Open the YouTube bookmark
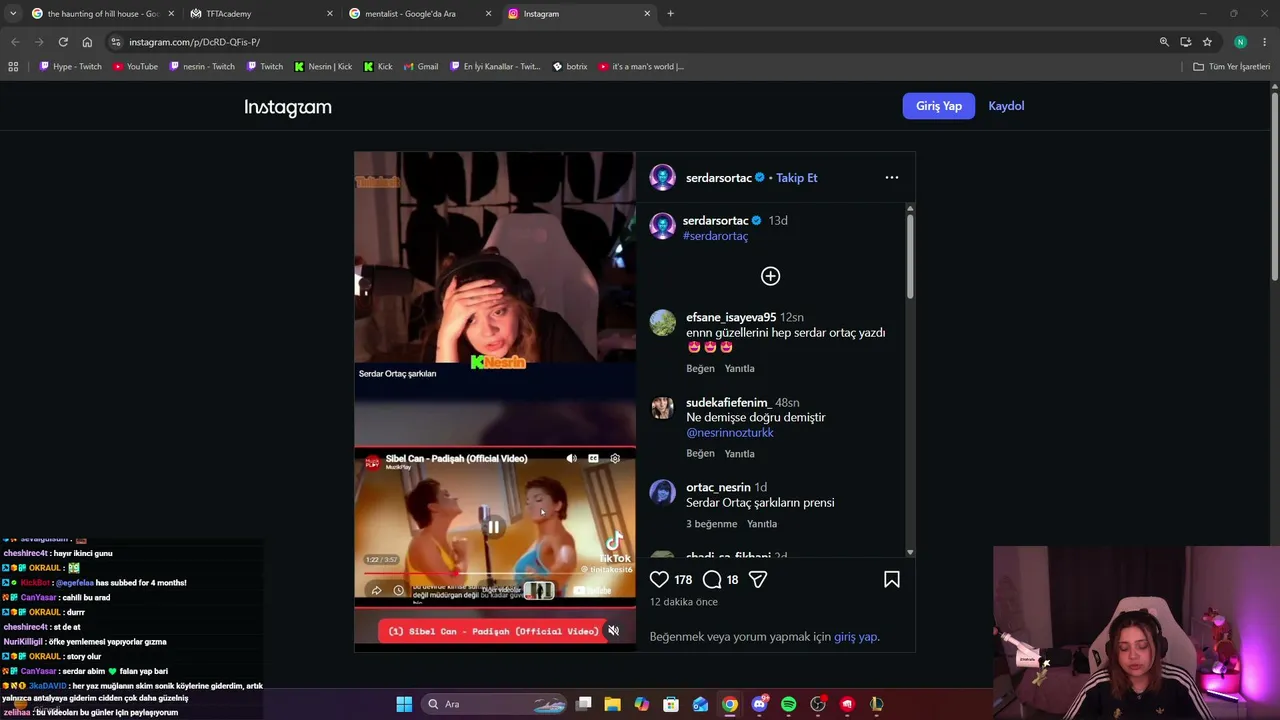 click(135, 67)
